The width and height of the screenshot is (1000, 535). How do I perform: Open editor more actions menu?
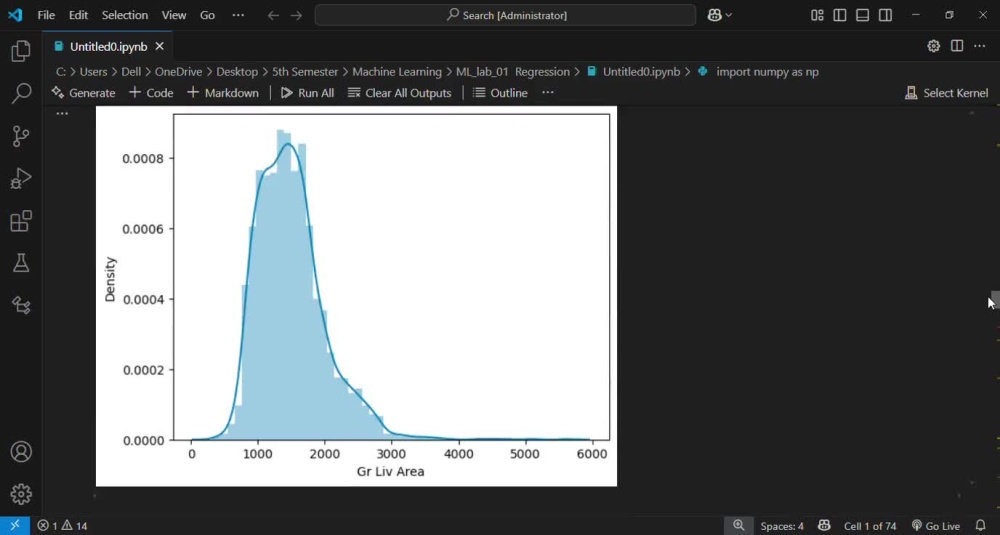click(x=980, y=46)
